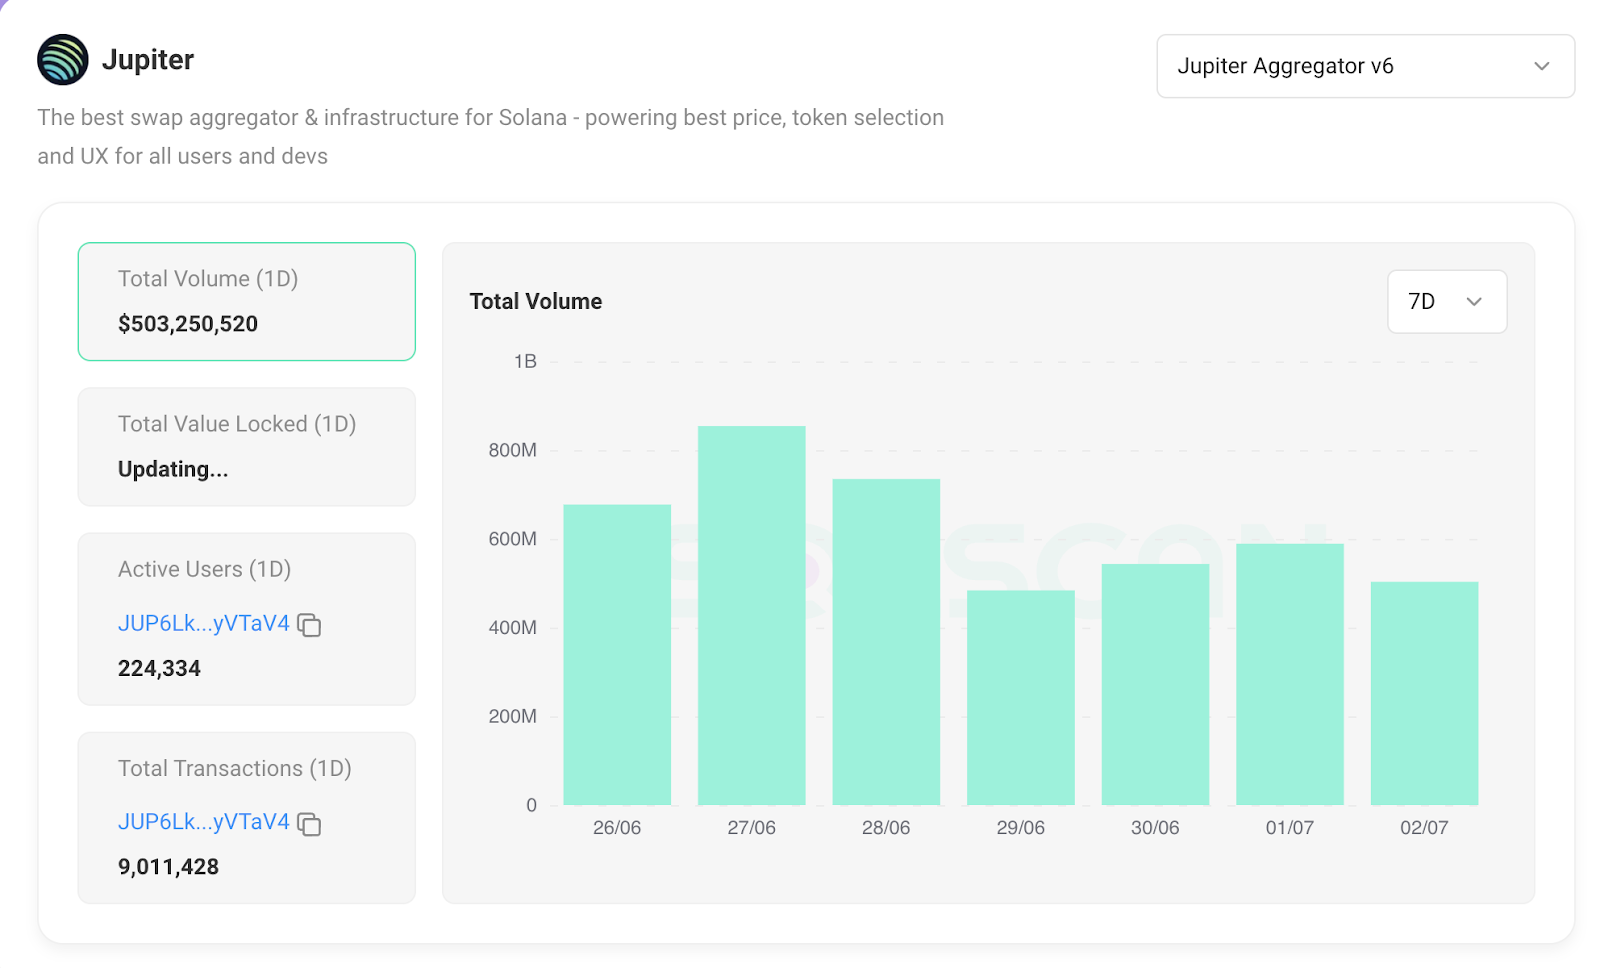Click the 26/06 date label

(x=617, y=828)
